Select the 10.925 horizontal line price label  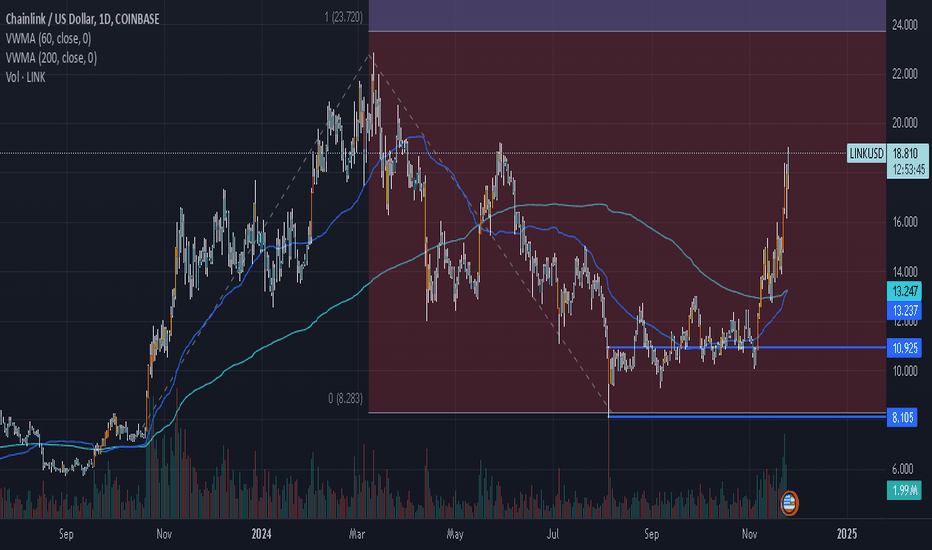click(x=905, y=348)
